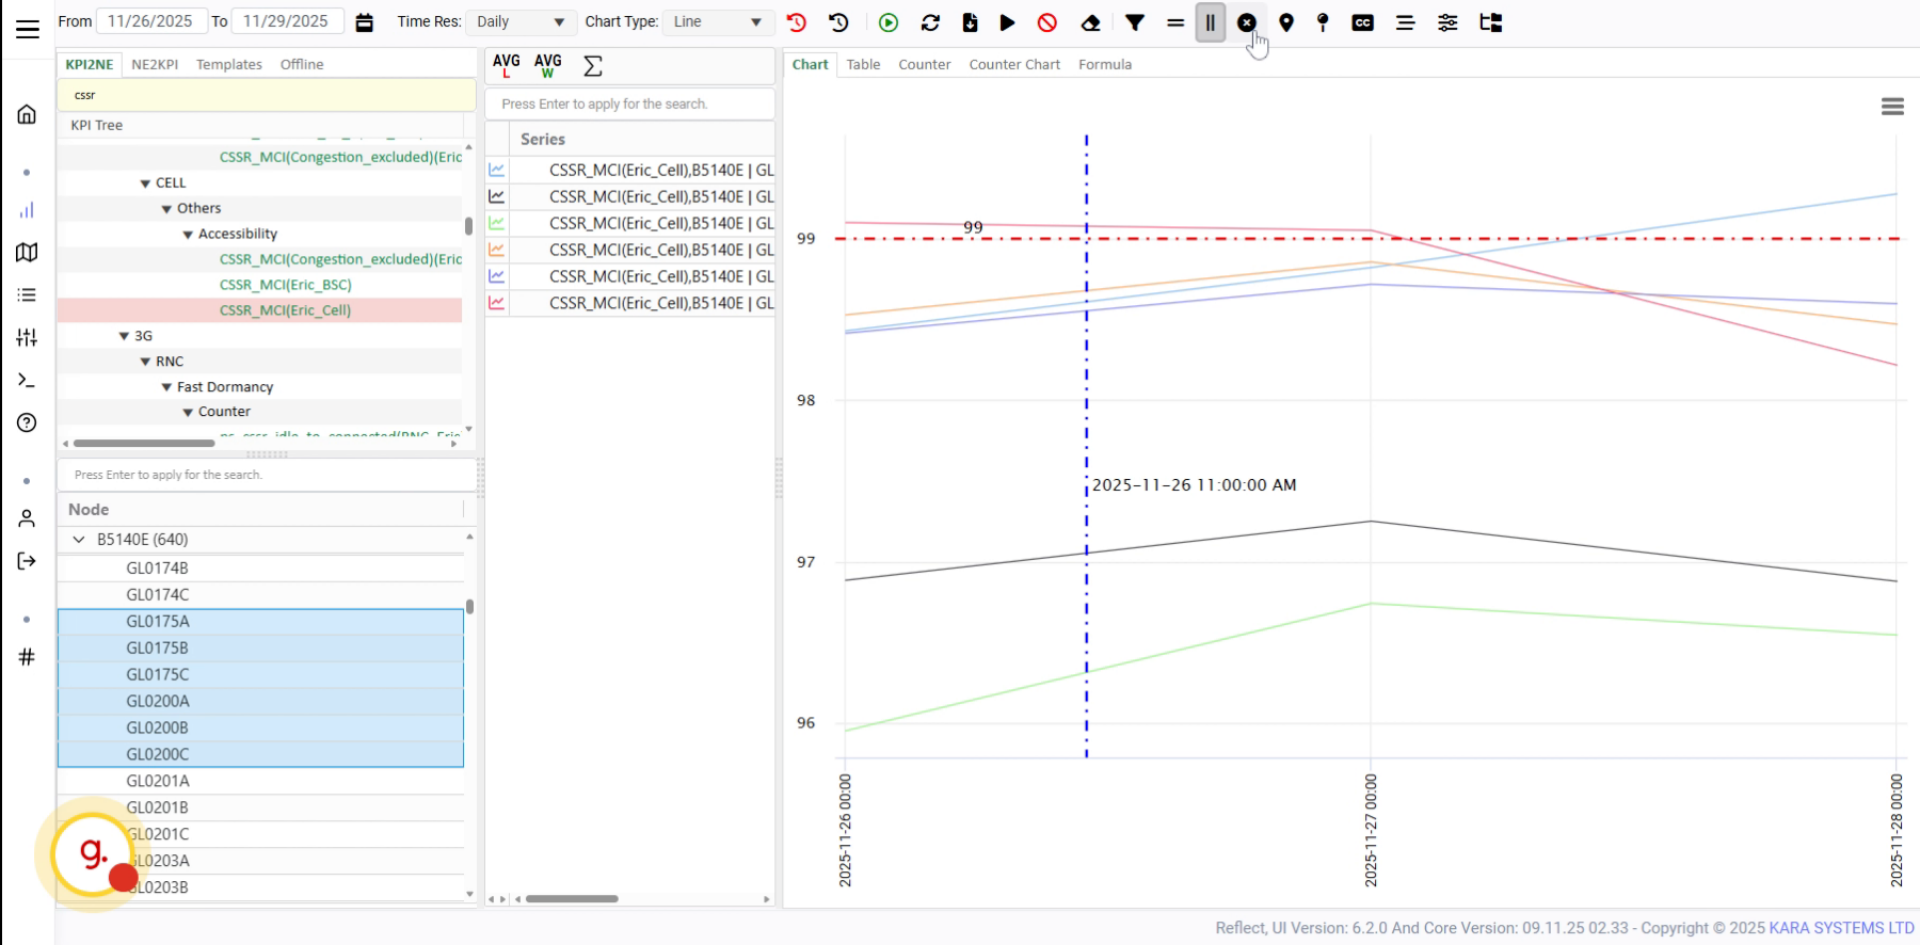Toggle the AVG L average option
The width and height of the screenshot is (1920, 945).
pos(506,65)
